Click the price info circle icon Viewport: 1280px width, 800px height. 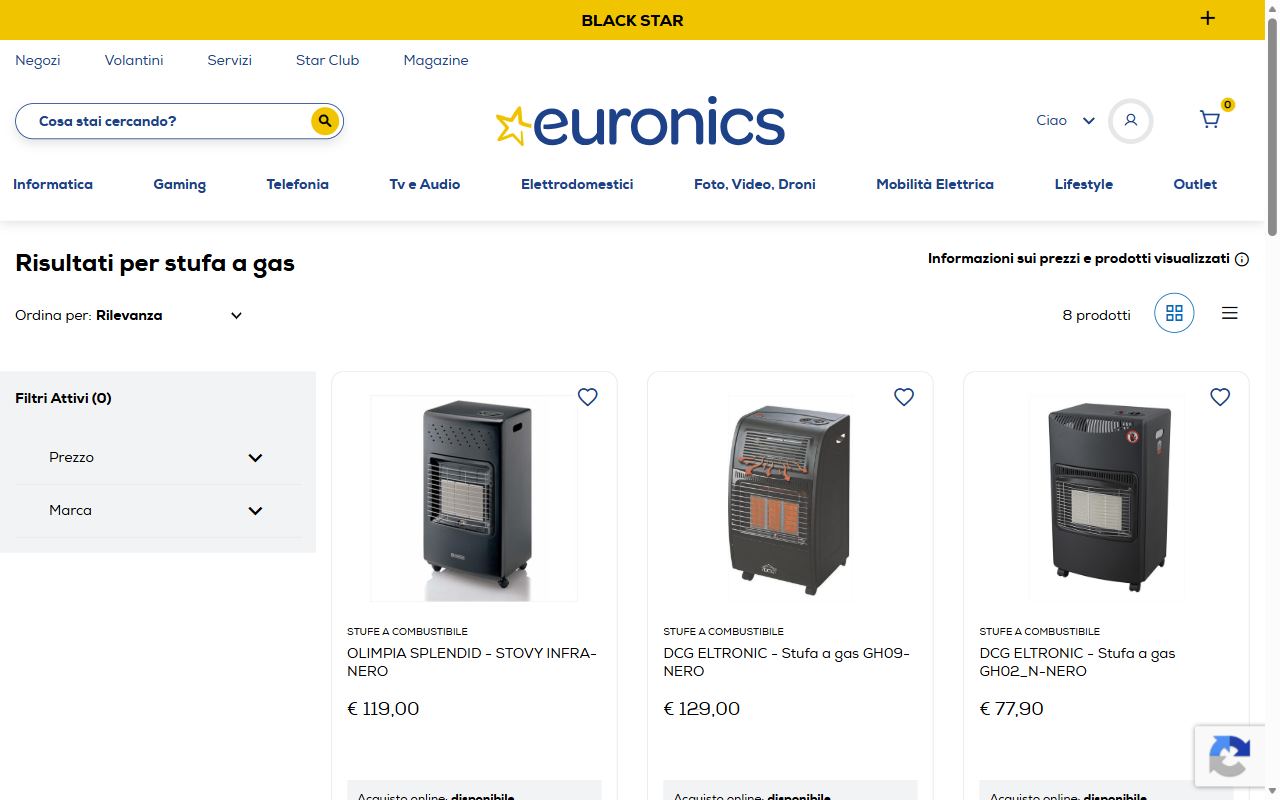(x=1242, y=259)
